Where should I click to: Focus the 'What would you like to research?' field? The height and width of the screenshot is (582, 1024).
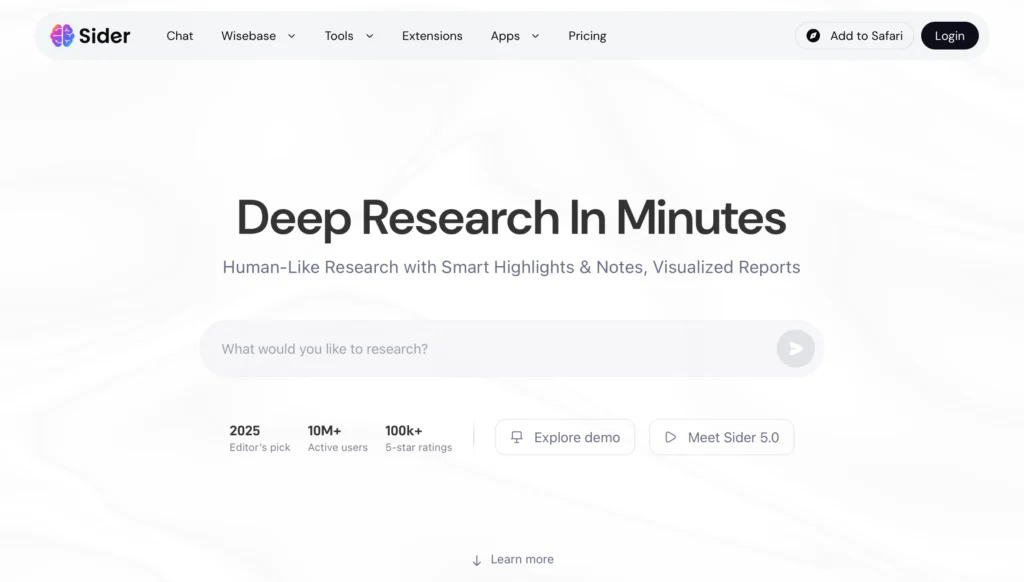tap(512, 349)
